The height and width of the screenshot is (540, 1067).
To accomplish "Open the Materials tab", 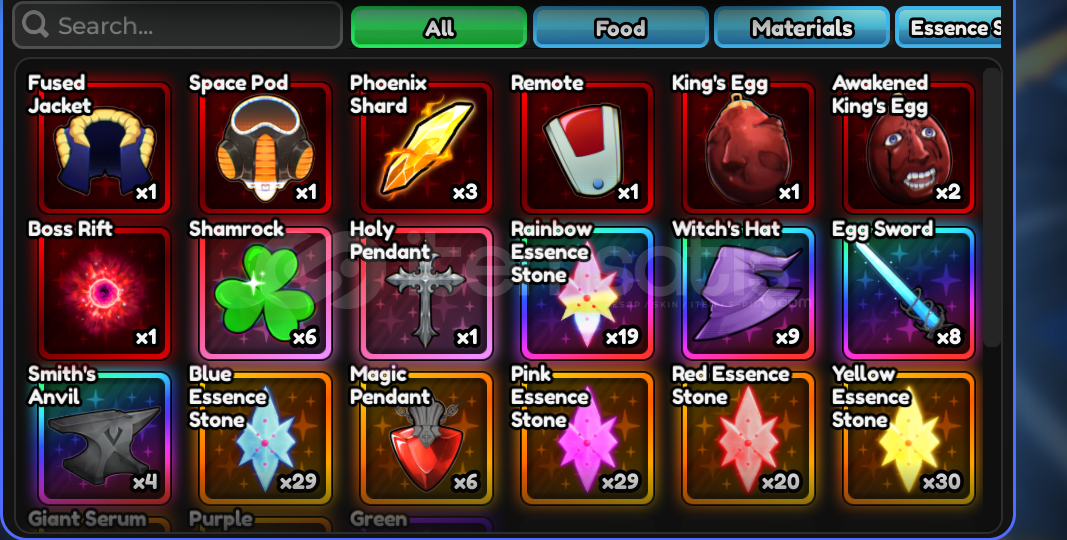I will tap(802, 27).
